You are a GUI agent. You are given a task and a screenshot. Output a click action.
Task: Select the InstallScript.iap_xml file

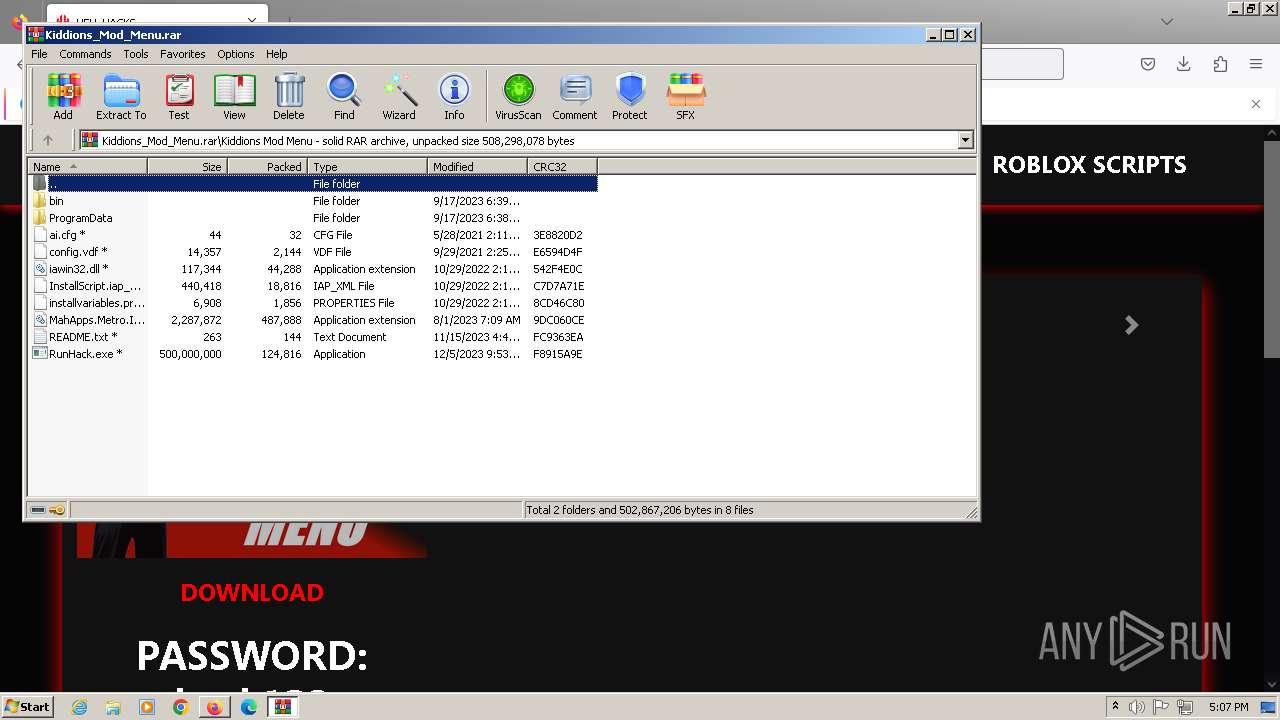click(313, 286)
